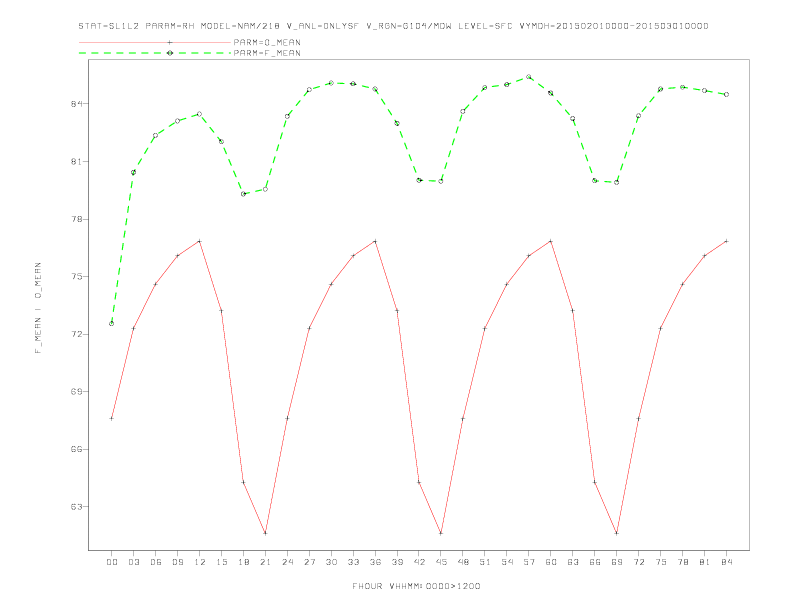Viewport: 792px width, 612px height.
Task: Click x-axis tick label 18
Action: 243,562
